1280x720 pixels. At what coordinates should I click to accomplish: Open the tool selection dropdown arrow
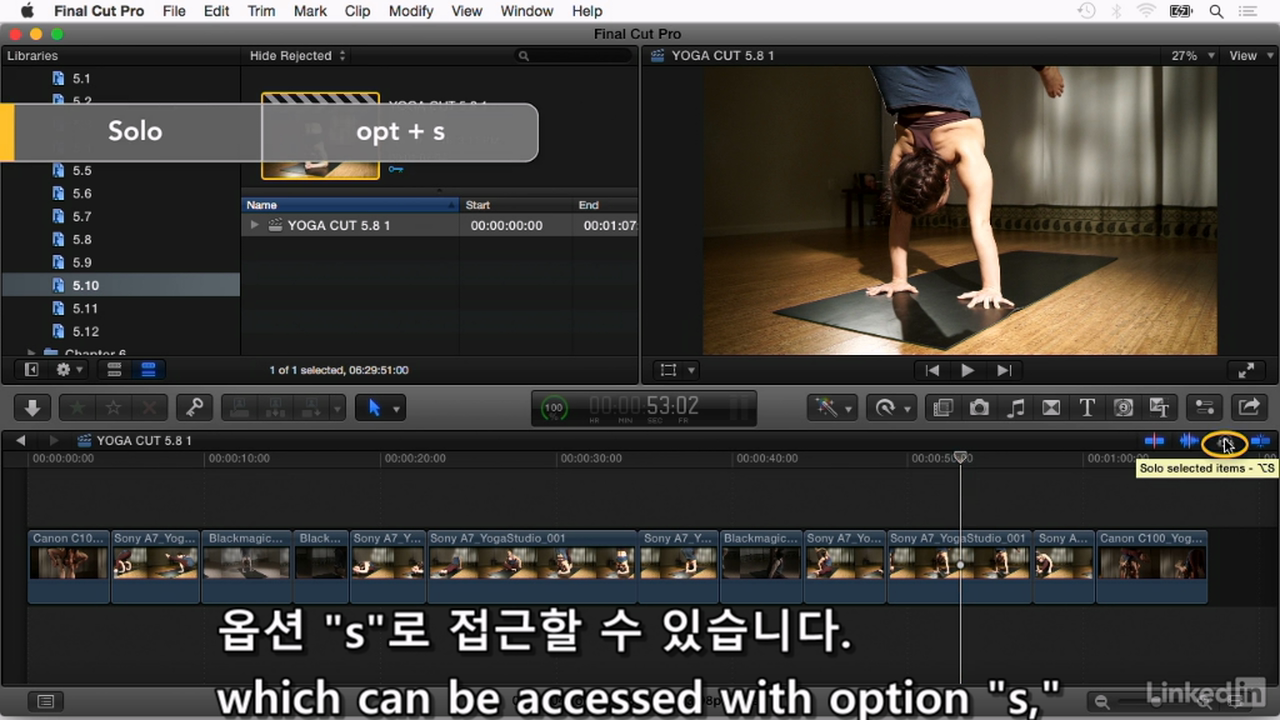click(x=396, y=408)
